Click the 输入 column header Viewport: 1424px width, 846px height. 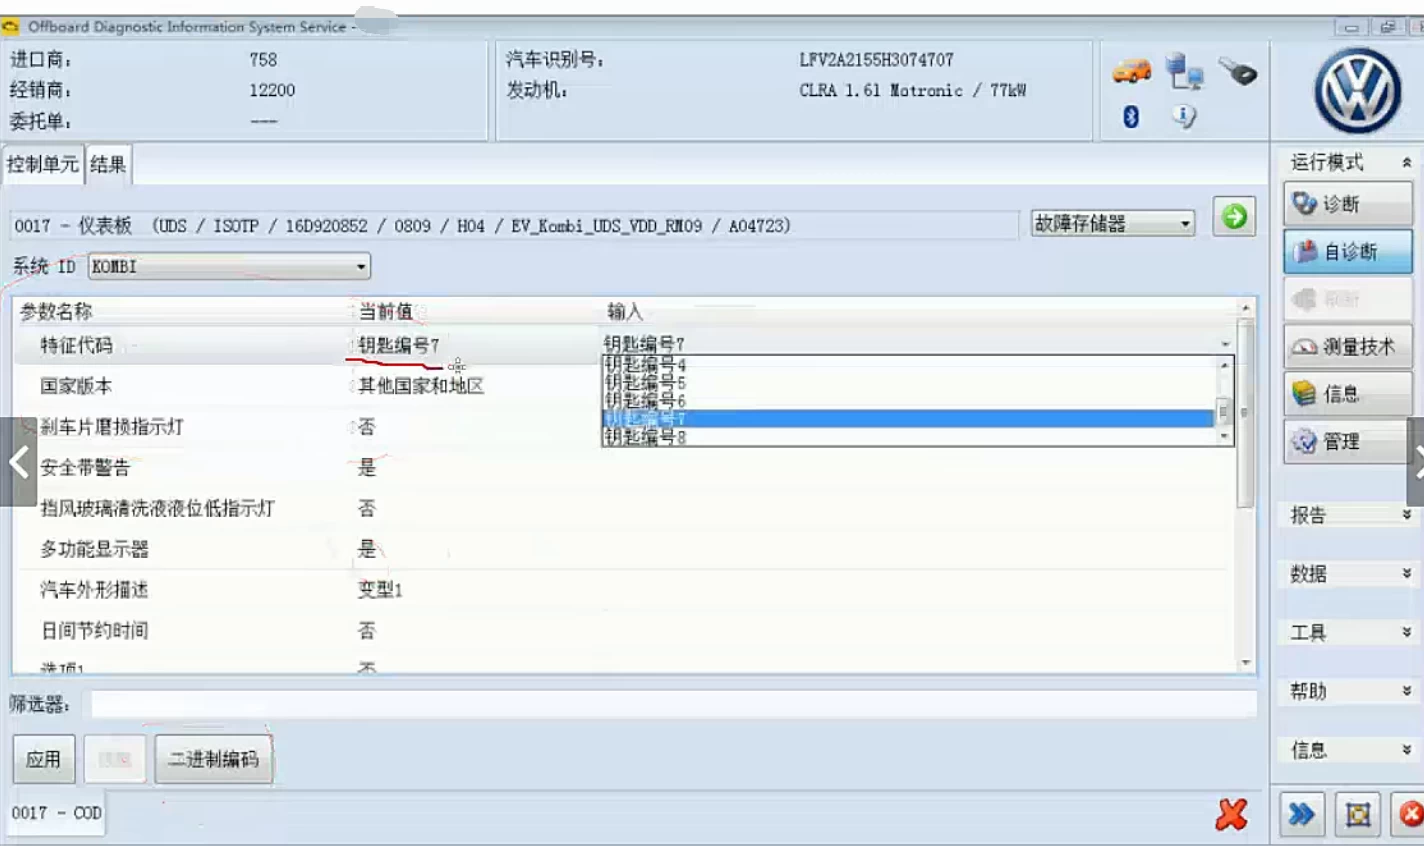[625, 311]
